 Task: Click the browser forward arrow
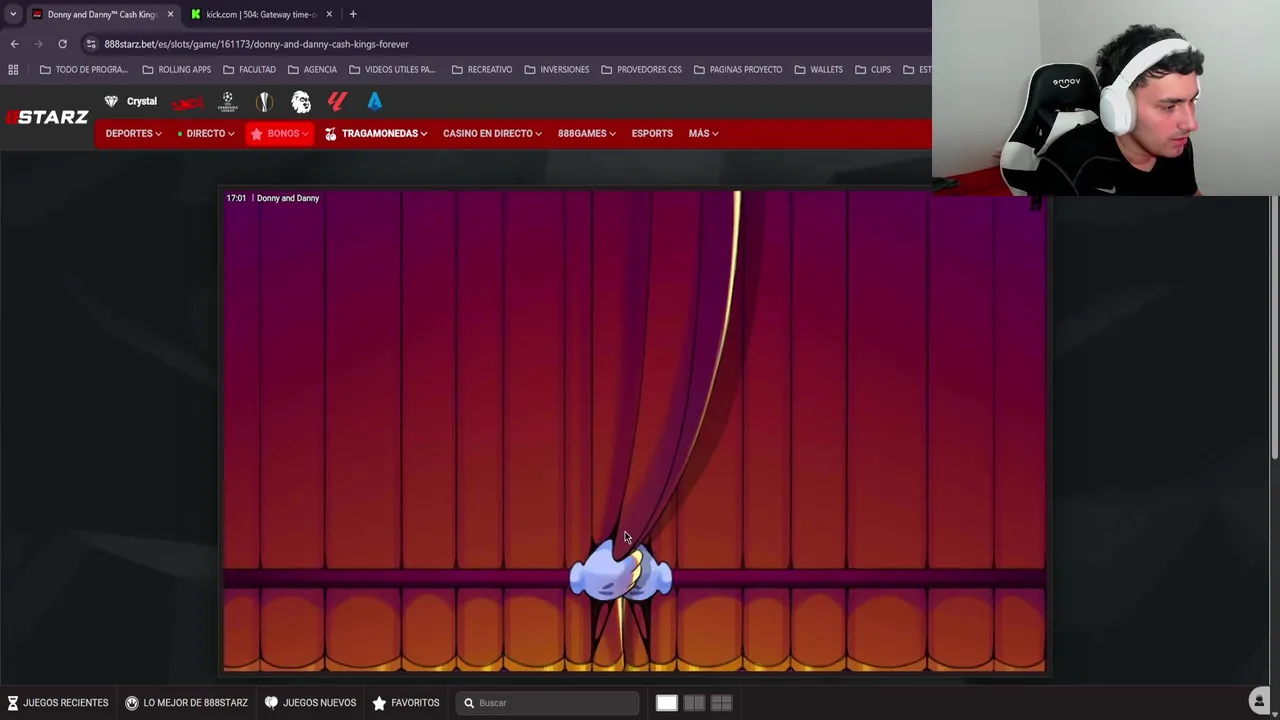pyautogui.click(x=38, y=44)
